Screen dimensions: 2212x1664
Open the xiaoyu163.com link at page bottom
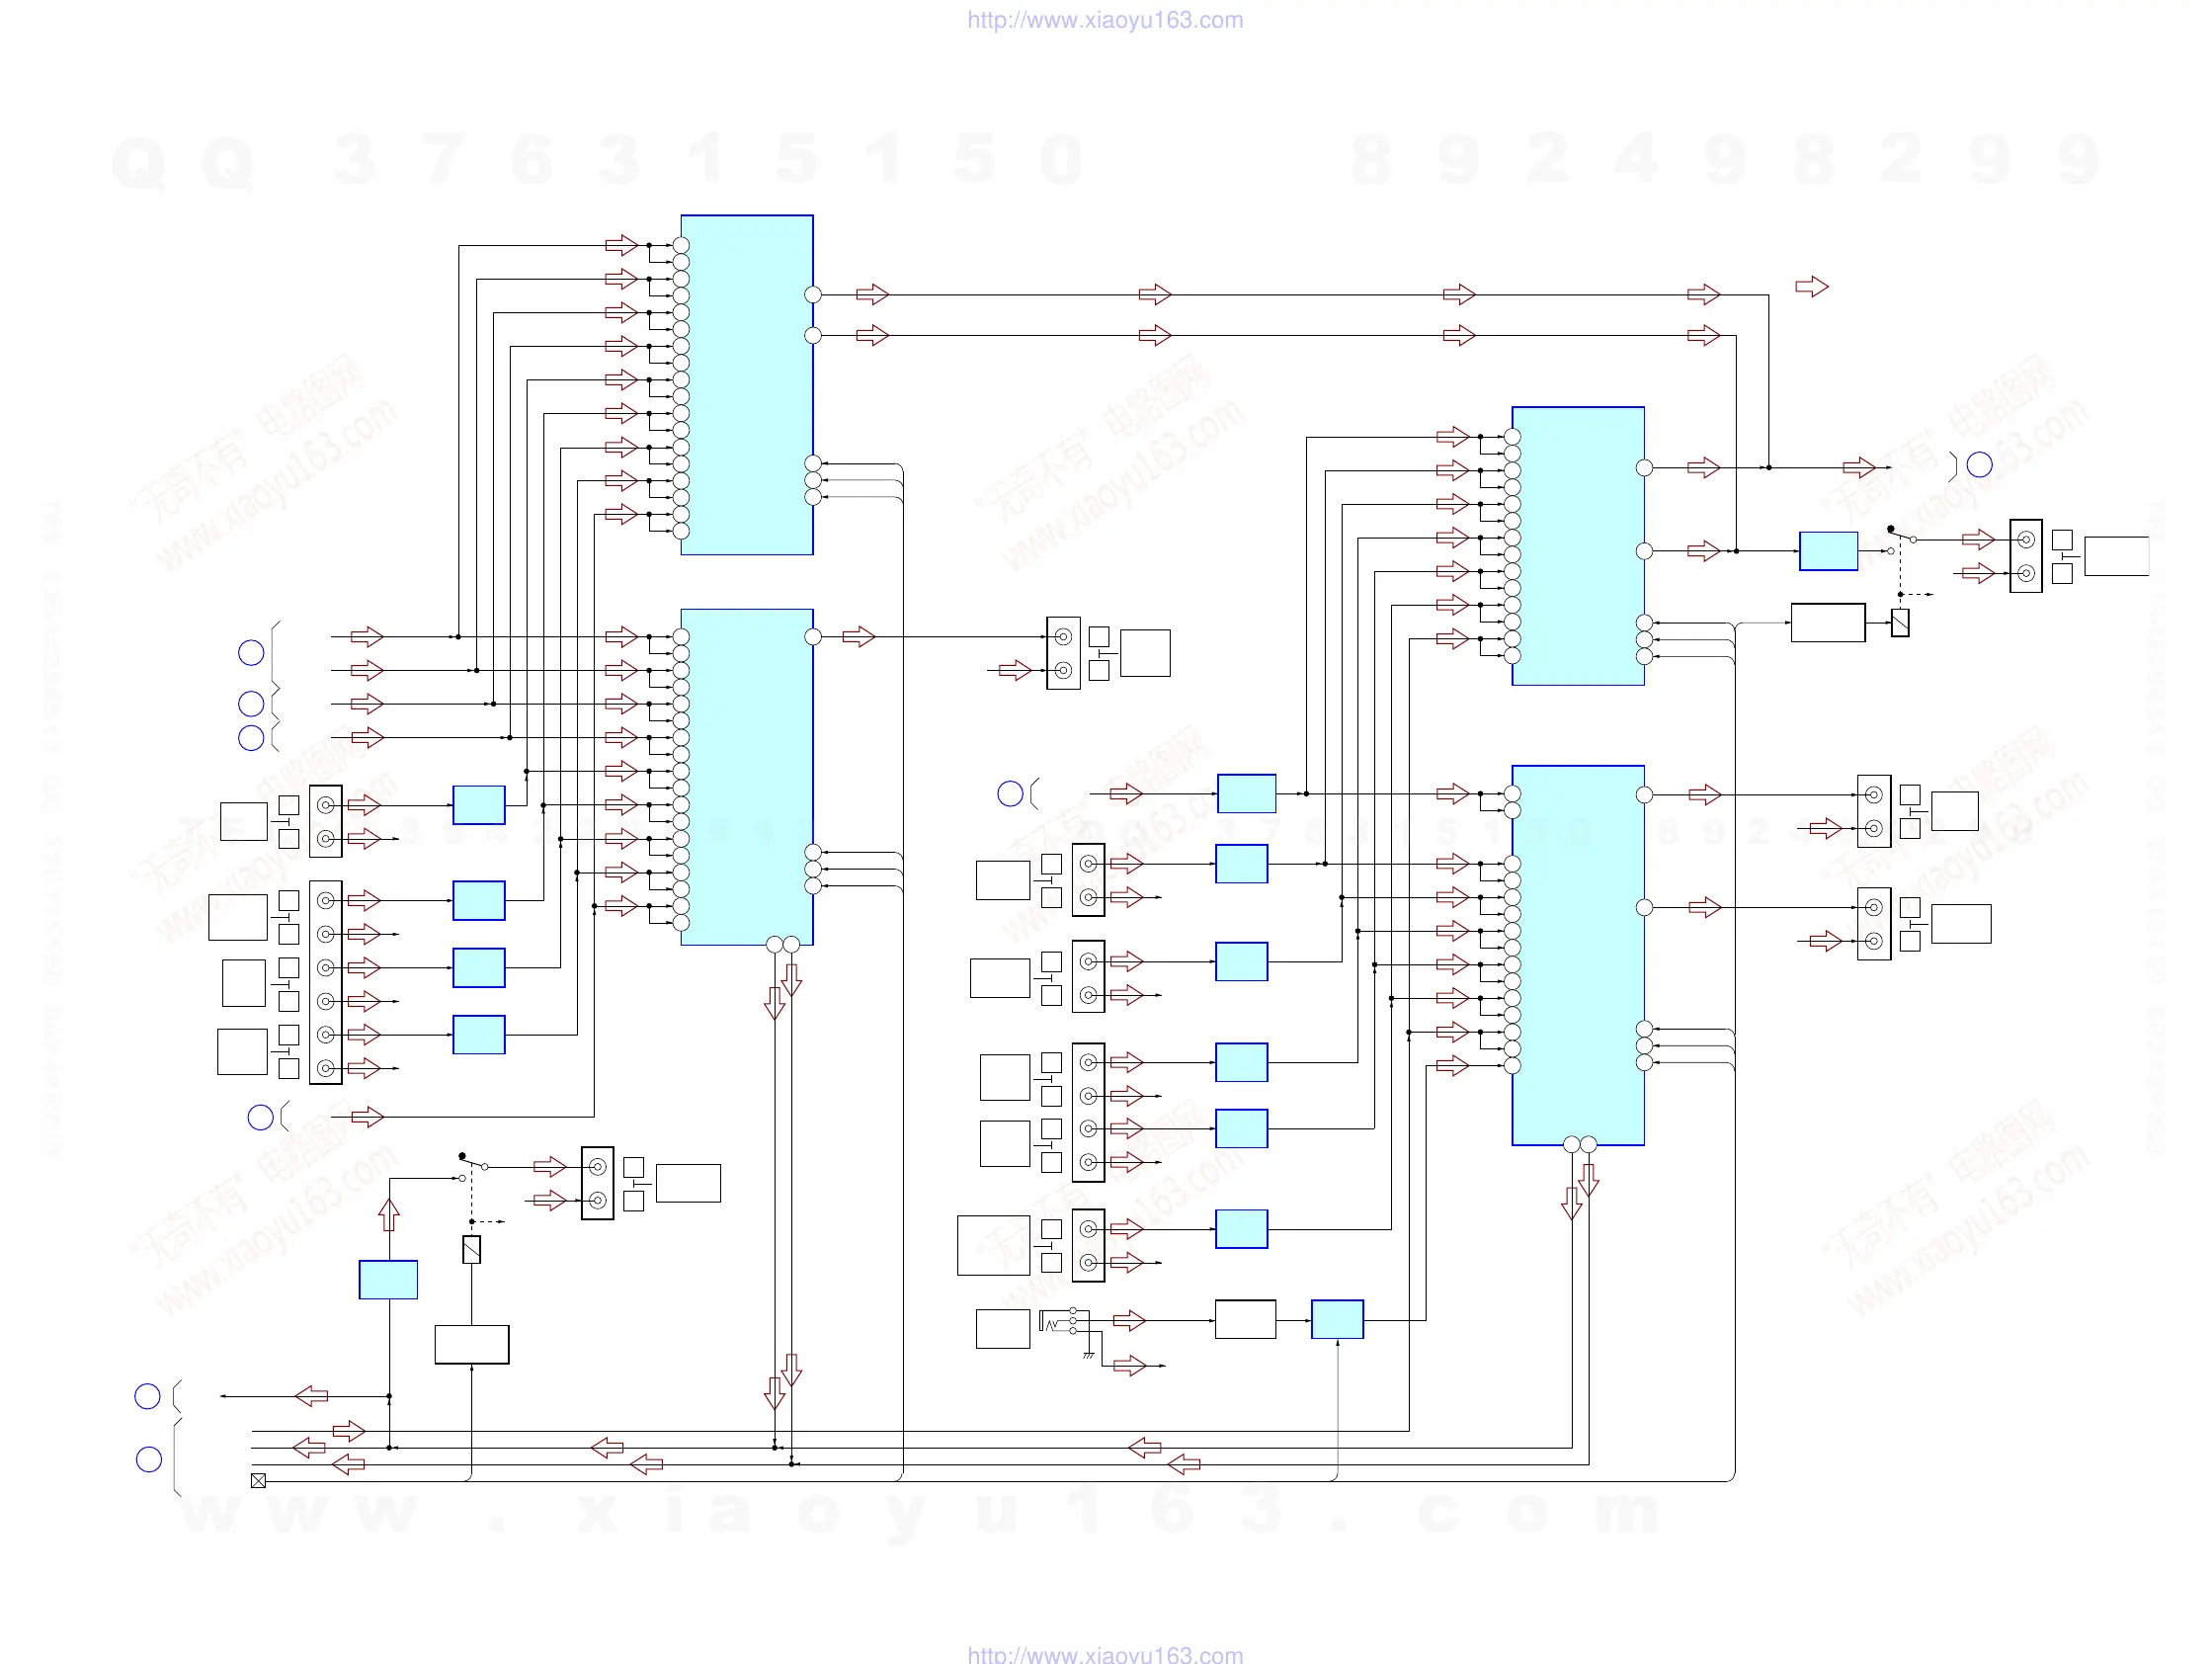[x=1105, y=1654]
